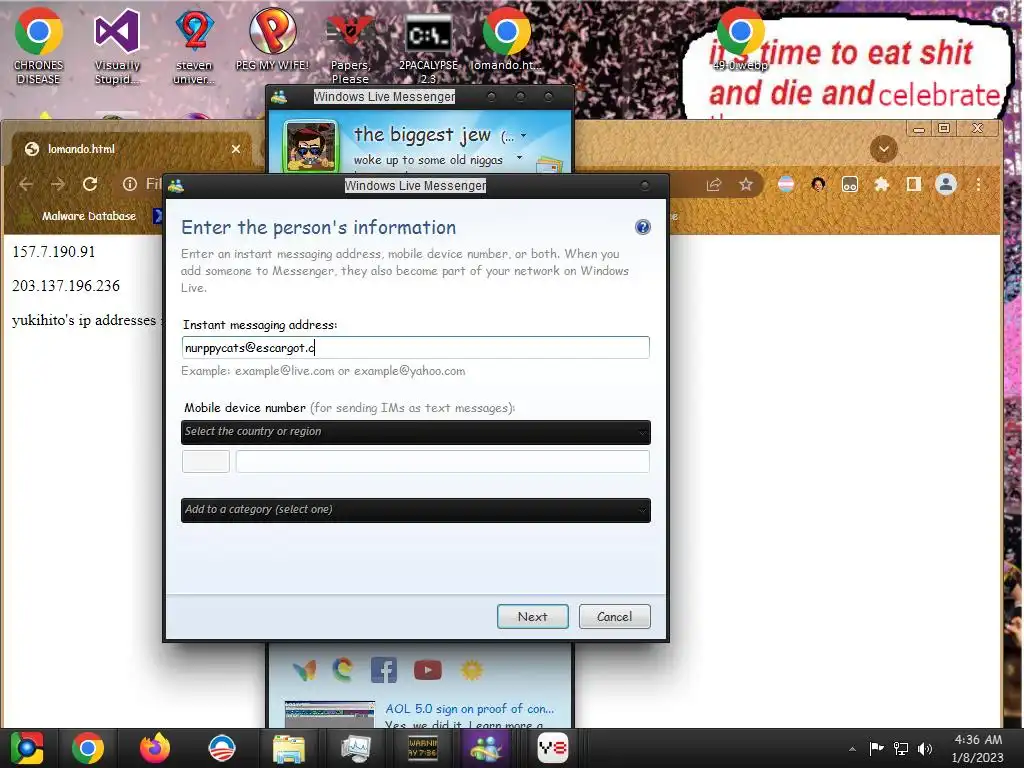Image resolution: width=1024 pixels, height=768 pixels.
Task: Click the IP address 157.7.190.91
Action: [54, 251]
